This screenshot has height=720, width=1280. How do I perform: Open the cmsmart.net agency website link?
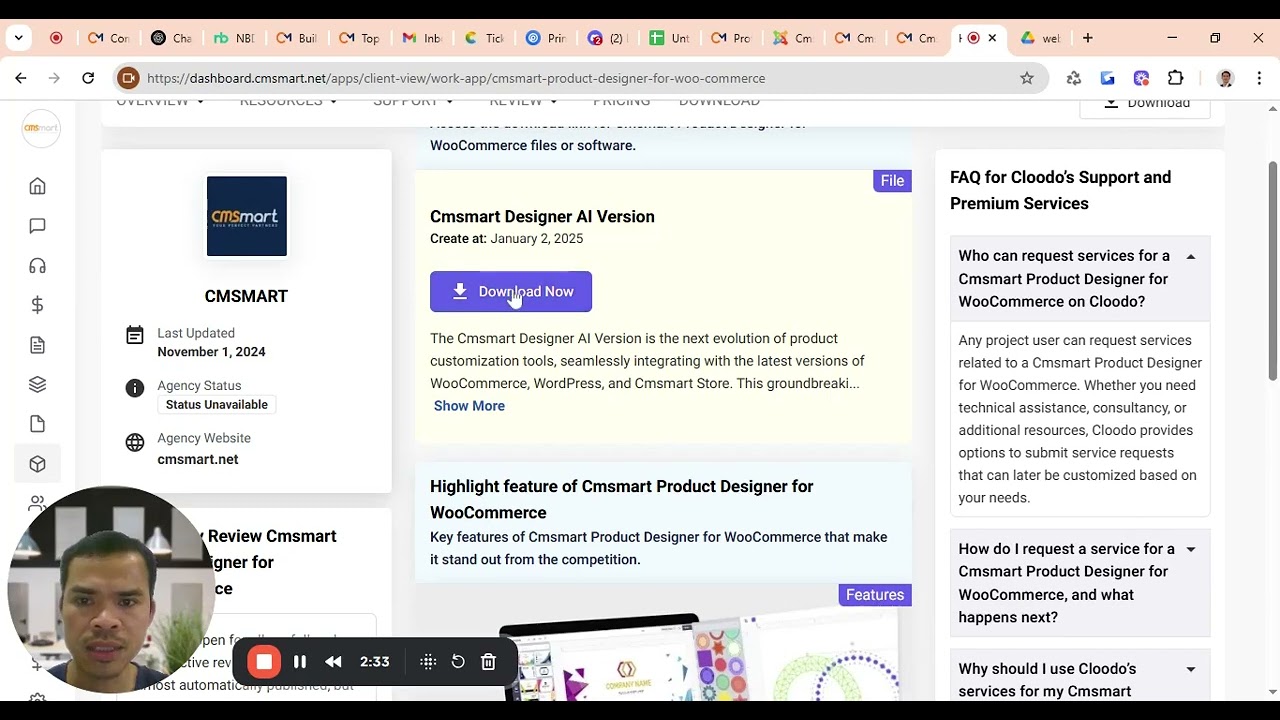click(x=198, y=459)
